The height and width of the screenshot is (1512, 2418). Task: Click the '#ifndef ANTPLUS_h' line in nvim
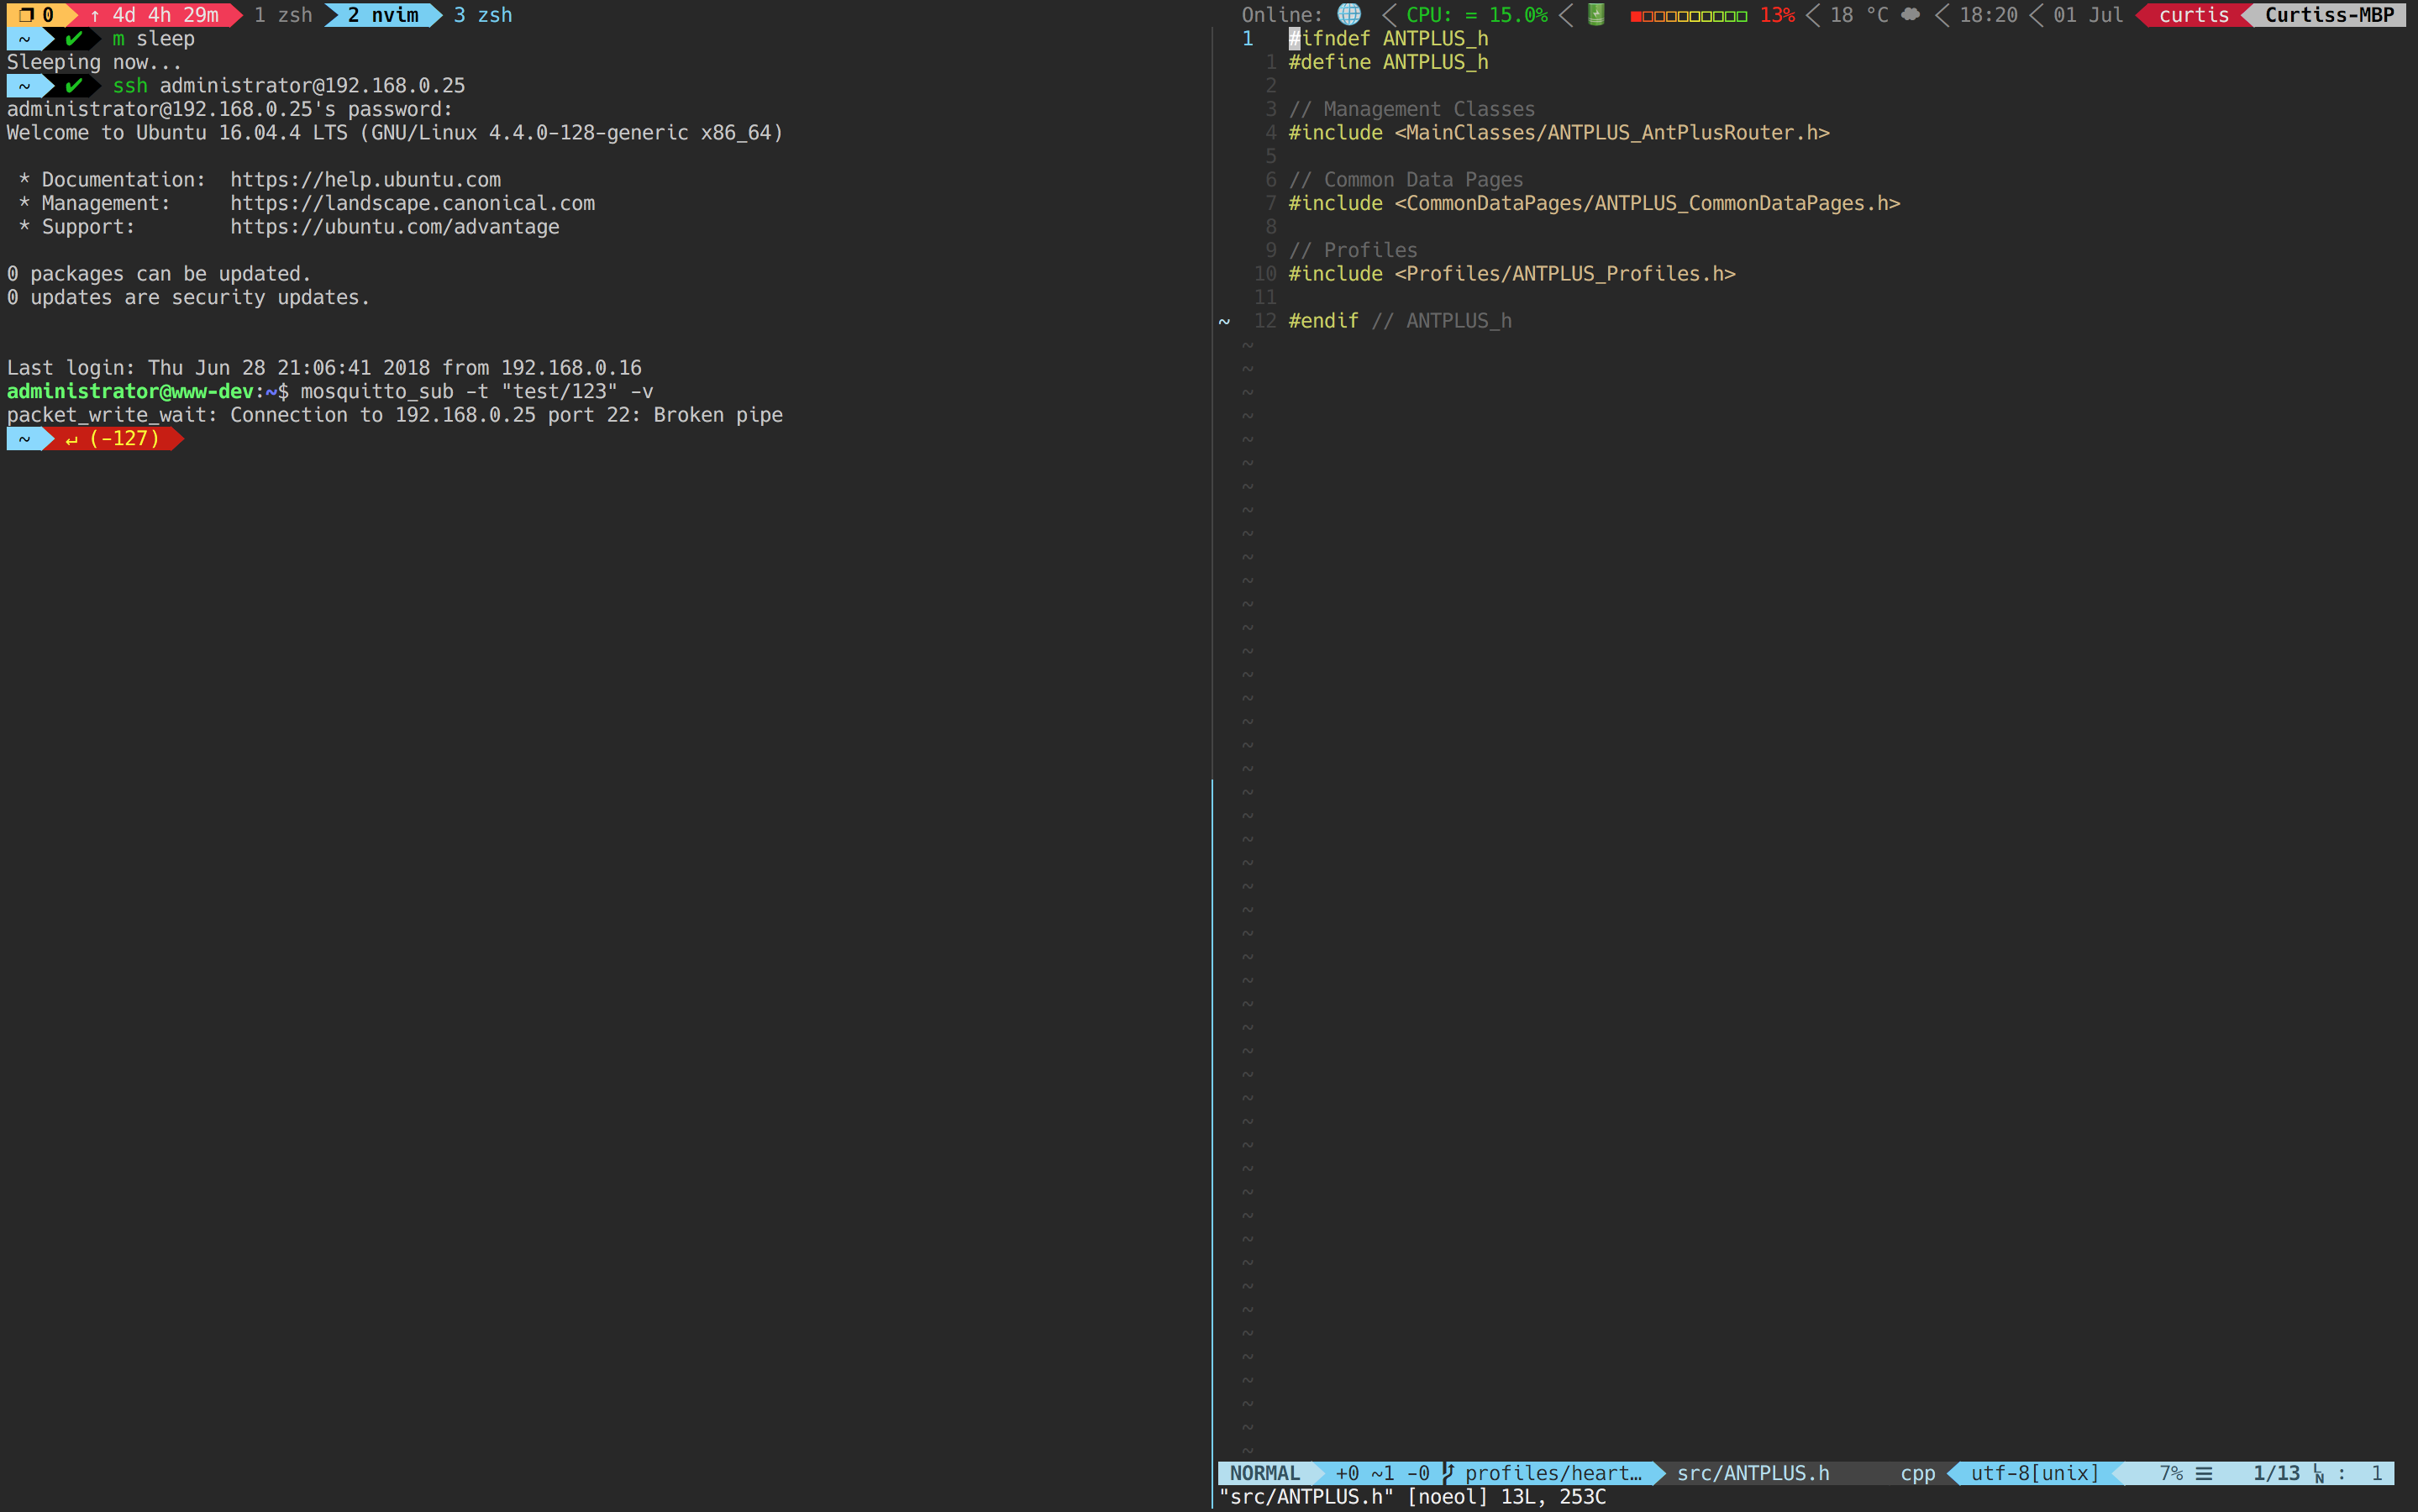(1388, 38)
